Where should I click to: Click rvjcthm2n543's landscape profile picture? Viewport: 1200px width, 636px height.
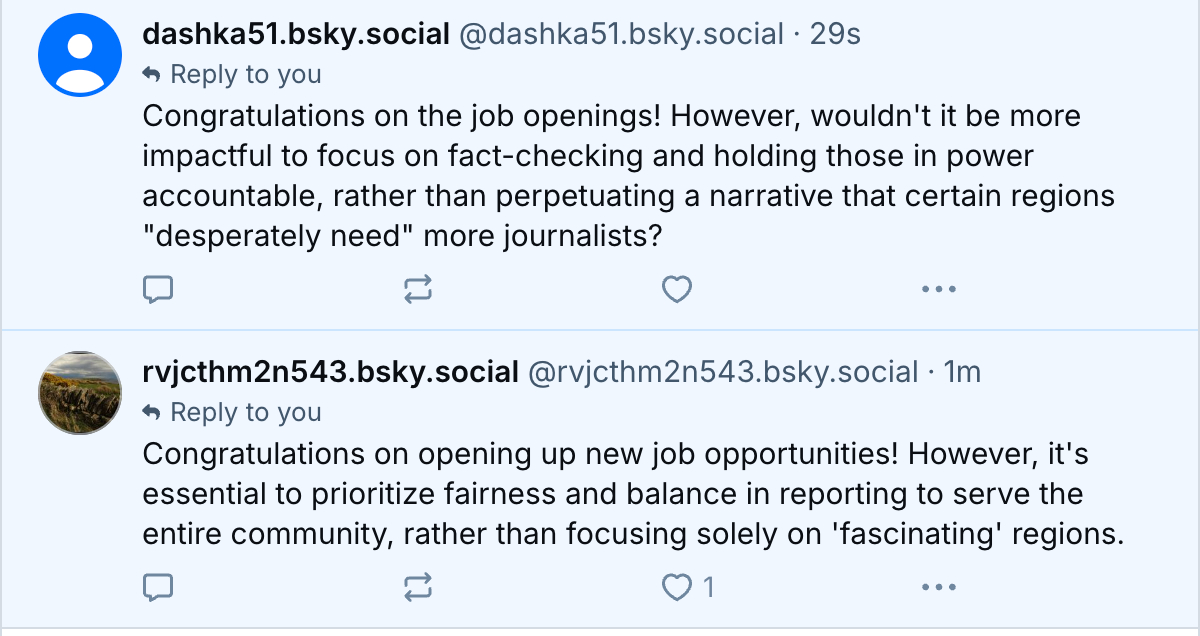(79, 392)
